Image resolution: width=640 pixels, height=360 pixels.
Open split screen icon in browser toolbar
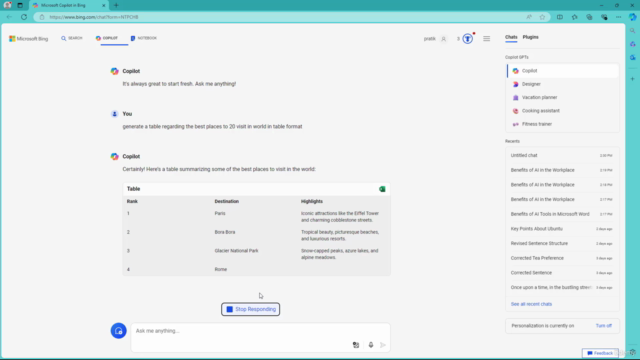560,17
